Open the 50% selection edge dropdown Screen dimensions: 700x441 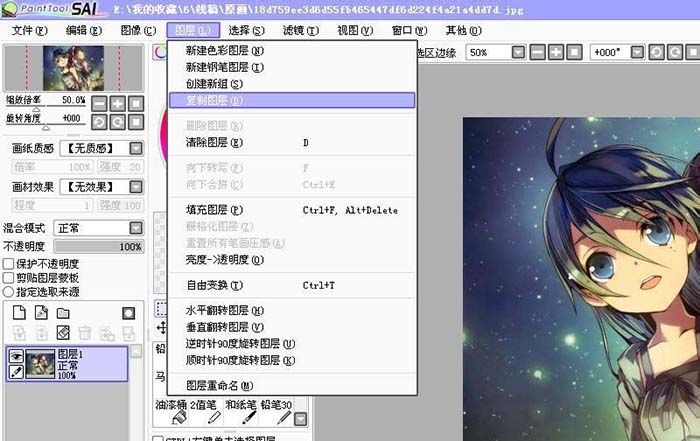(x=518, y=53)
